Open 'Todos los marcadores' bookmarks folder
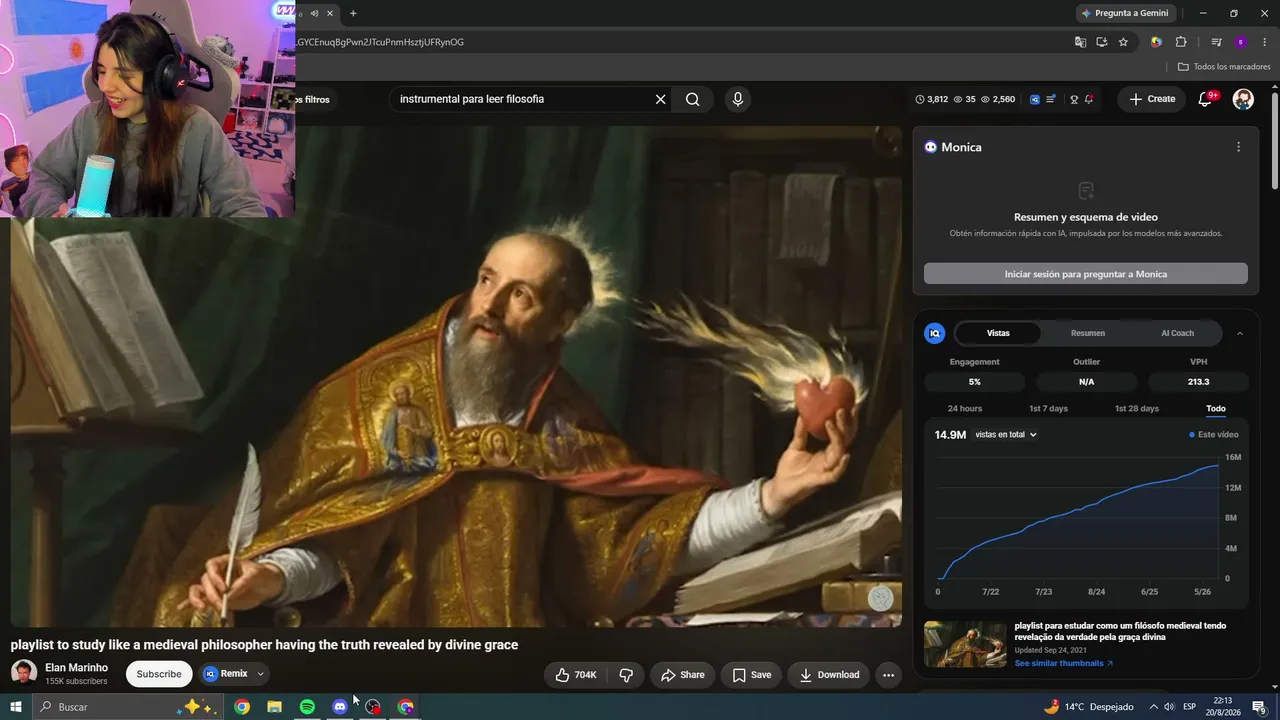 pos(1224,66)
